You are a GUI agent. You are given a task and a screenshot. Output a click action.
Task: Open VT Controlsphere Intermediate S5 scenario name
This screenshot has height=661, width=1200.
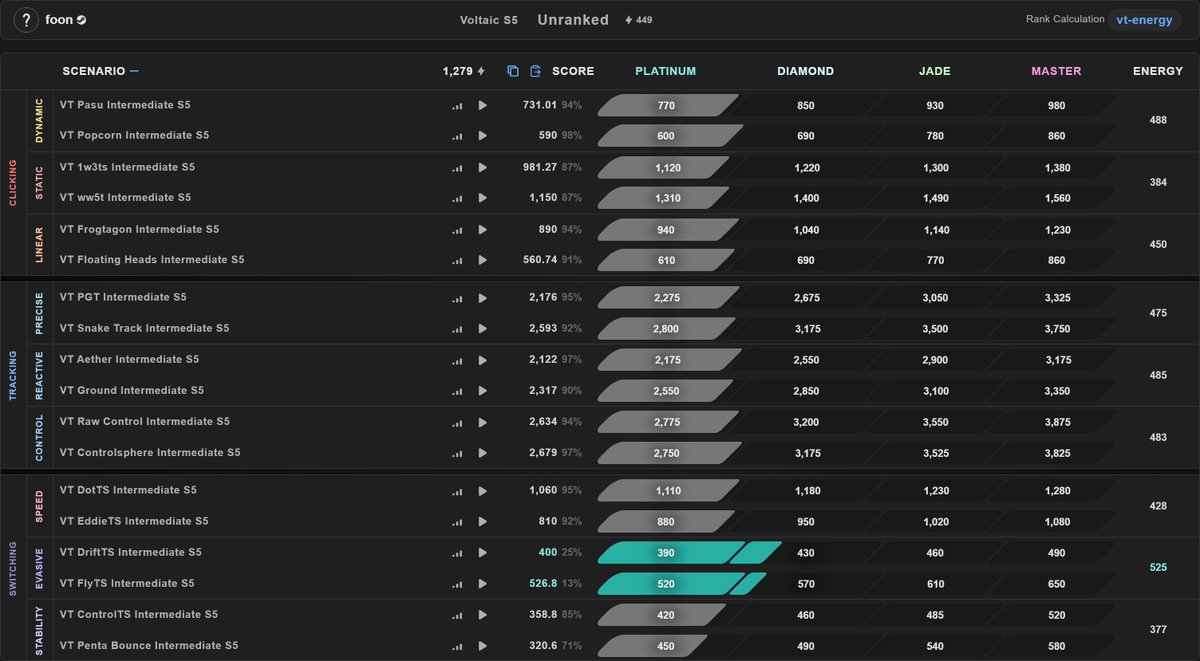point(150,452)
